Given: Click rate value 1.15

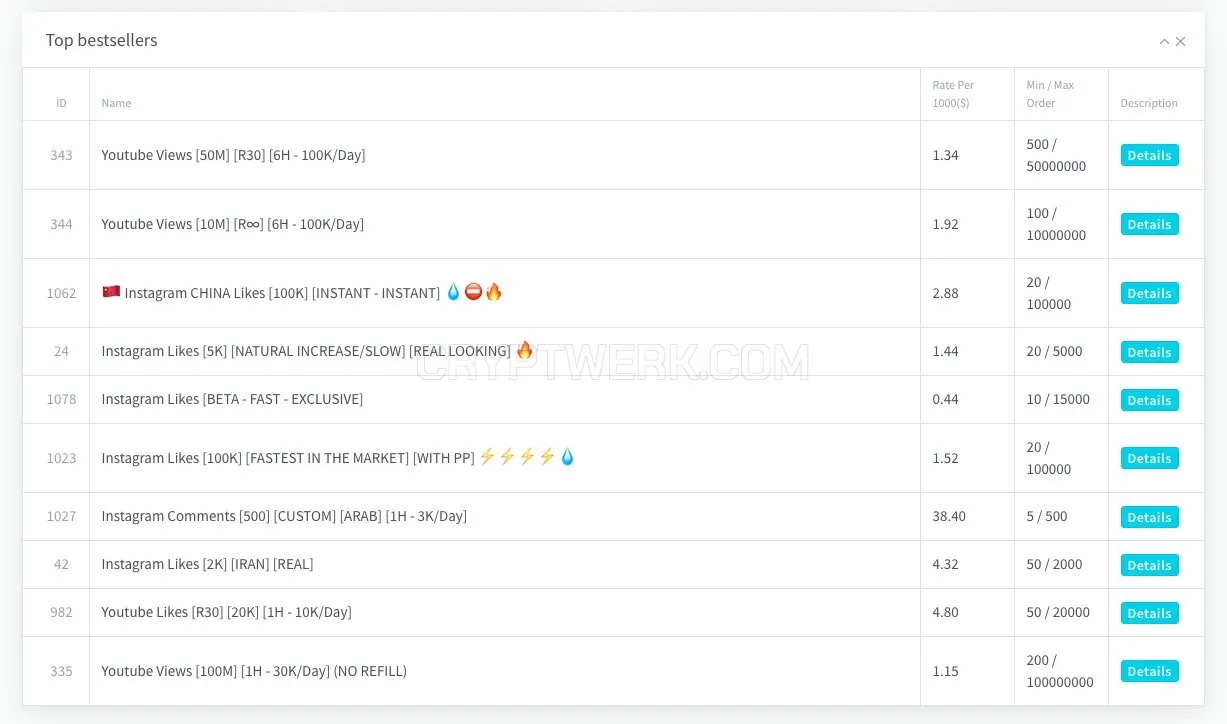Looking at the screenshot, I should coord(945,671).
